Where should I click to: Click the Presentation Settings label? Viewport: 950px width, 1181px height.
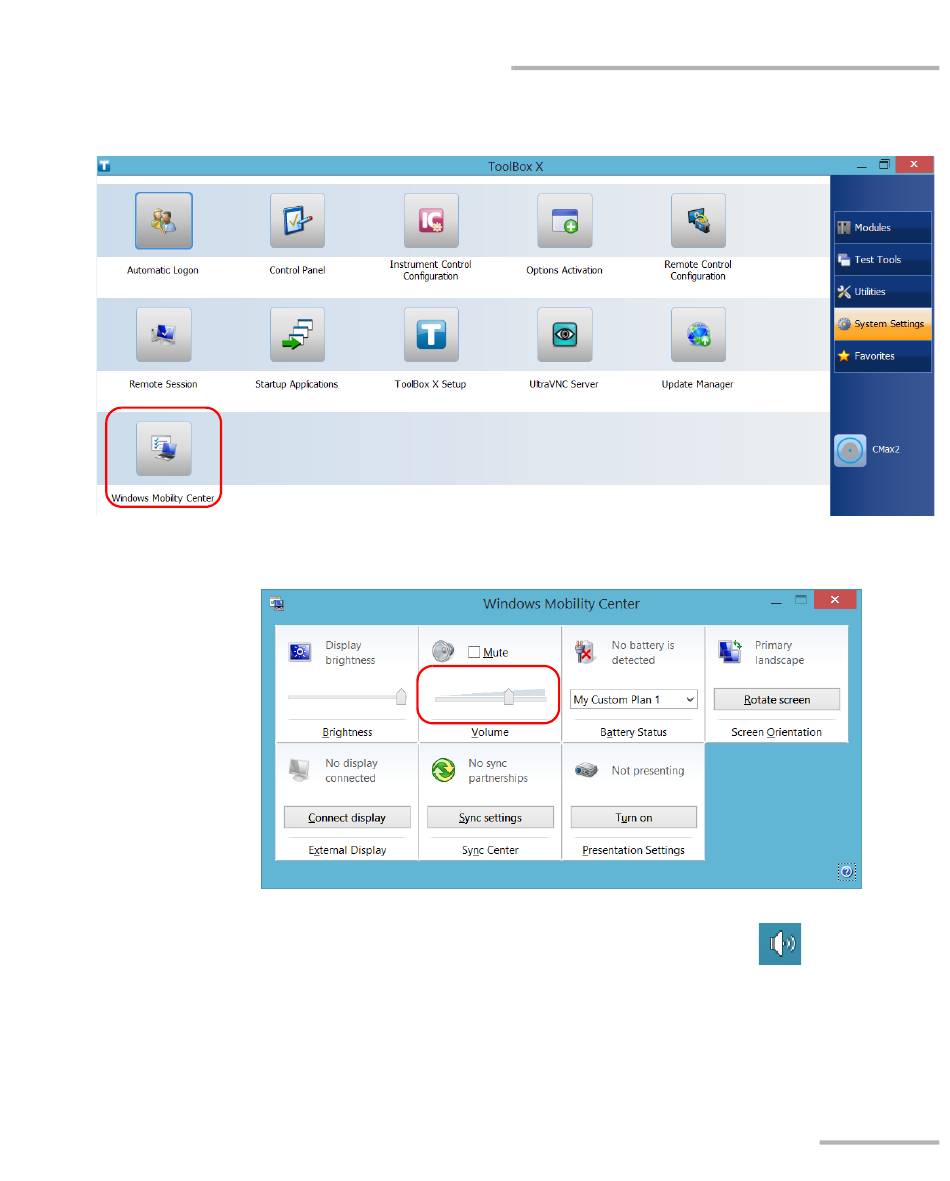coord(634,850)
